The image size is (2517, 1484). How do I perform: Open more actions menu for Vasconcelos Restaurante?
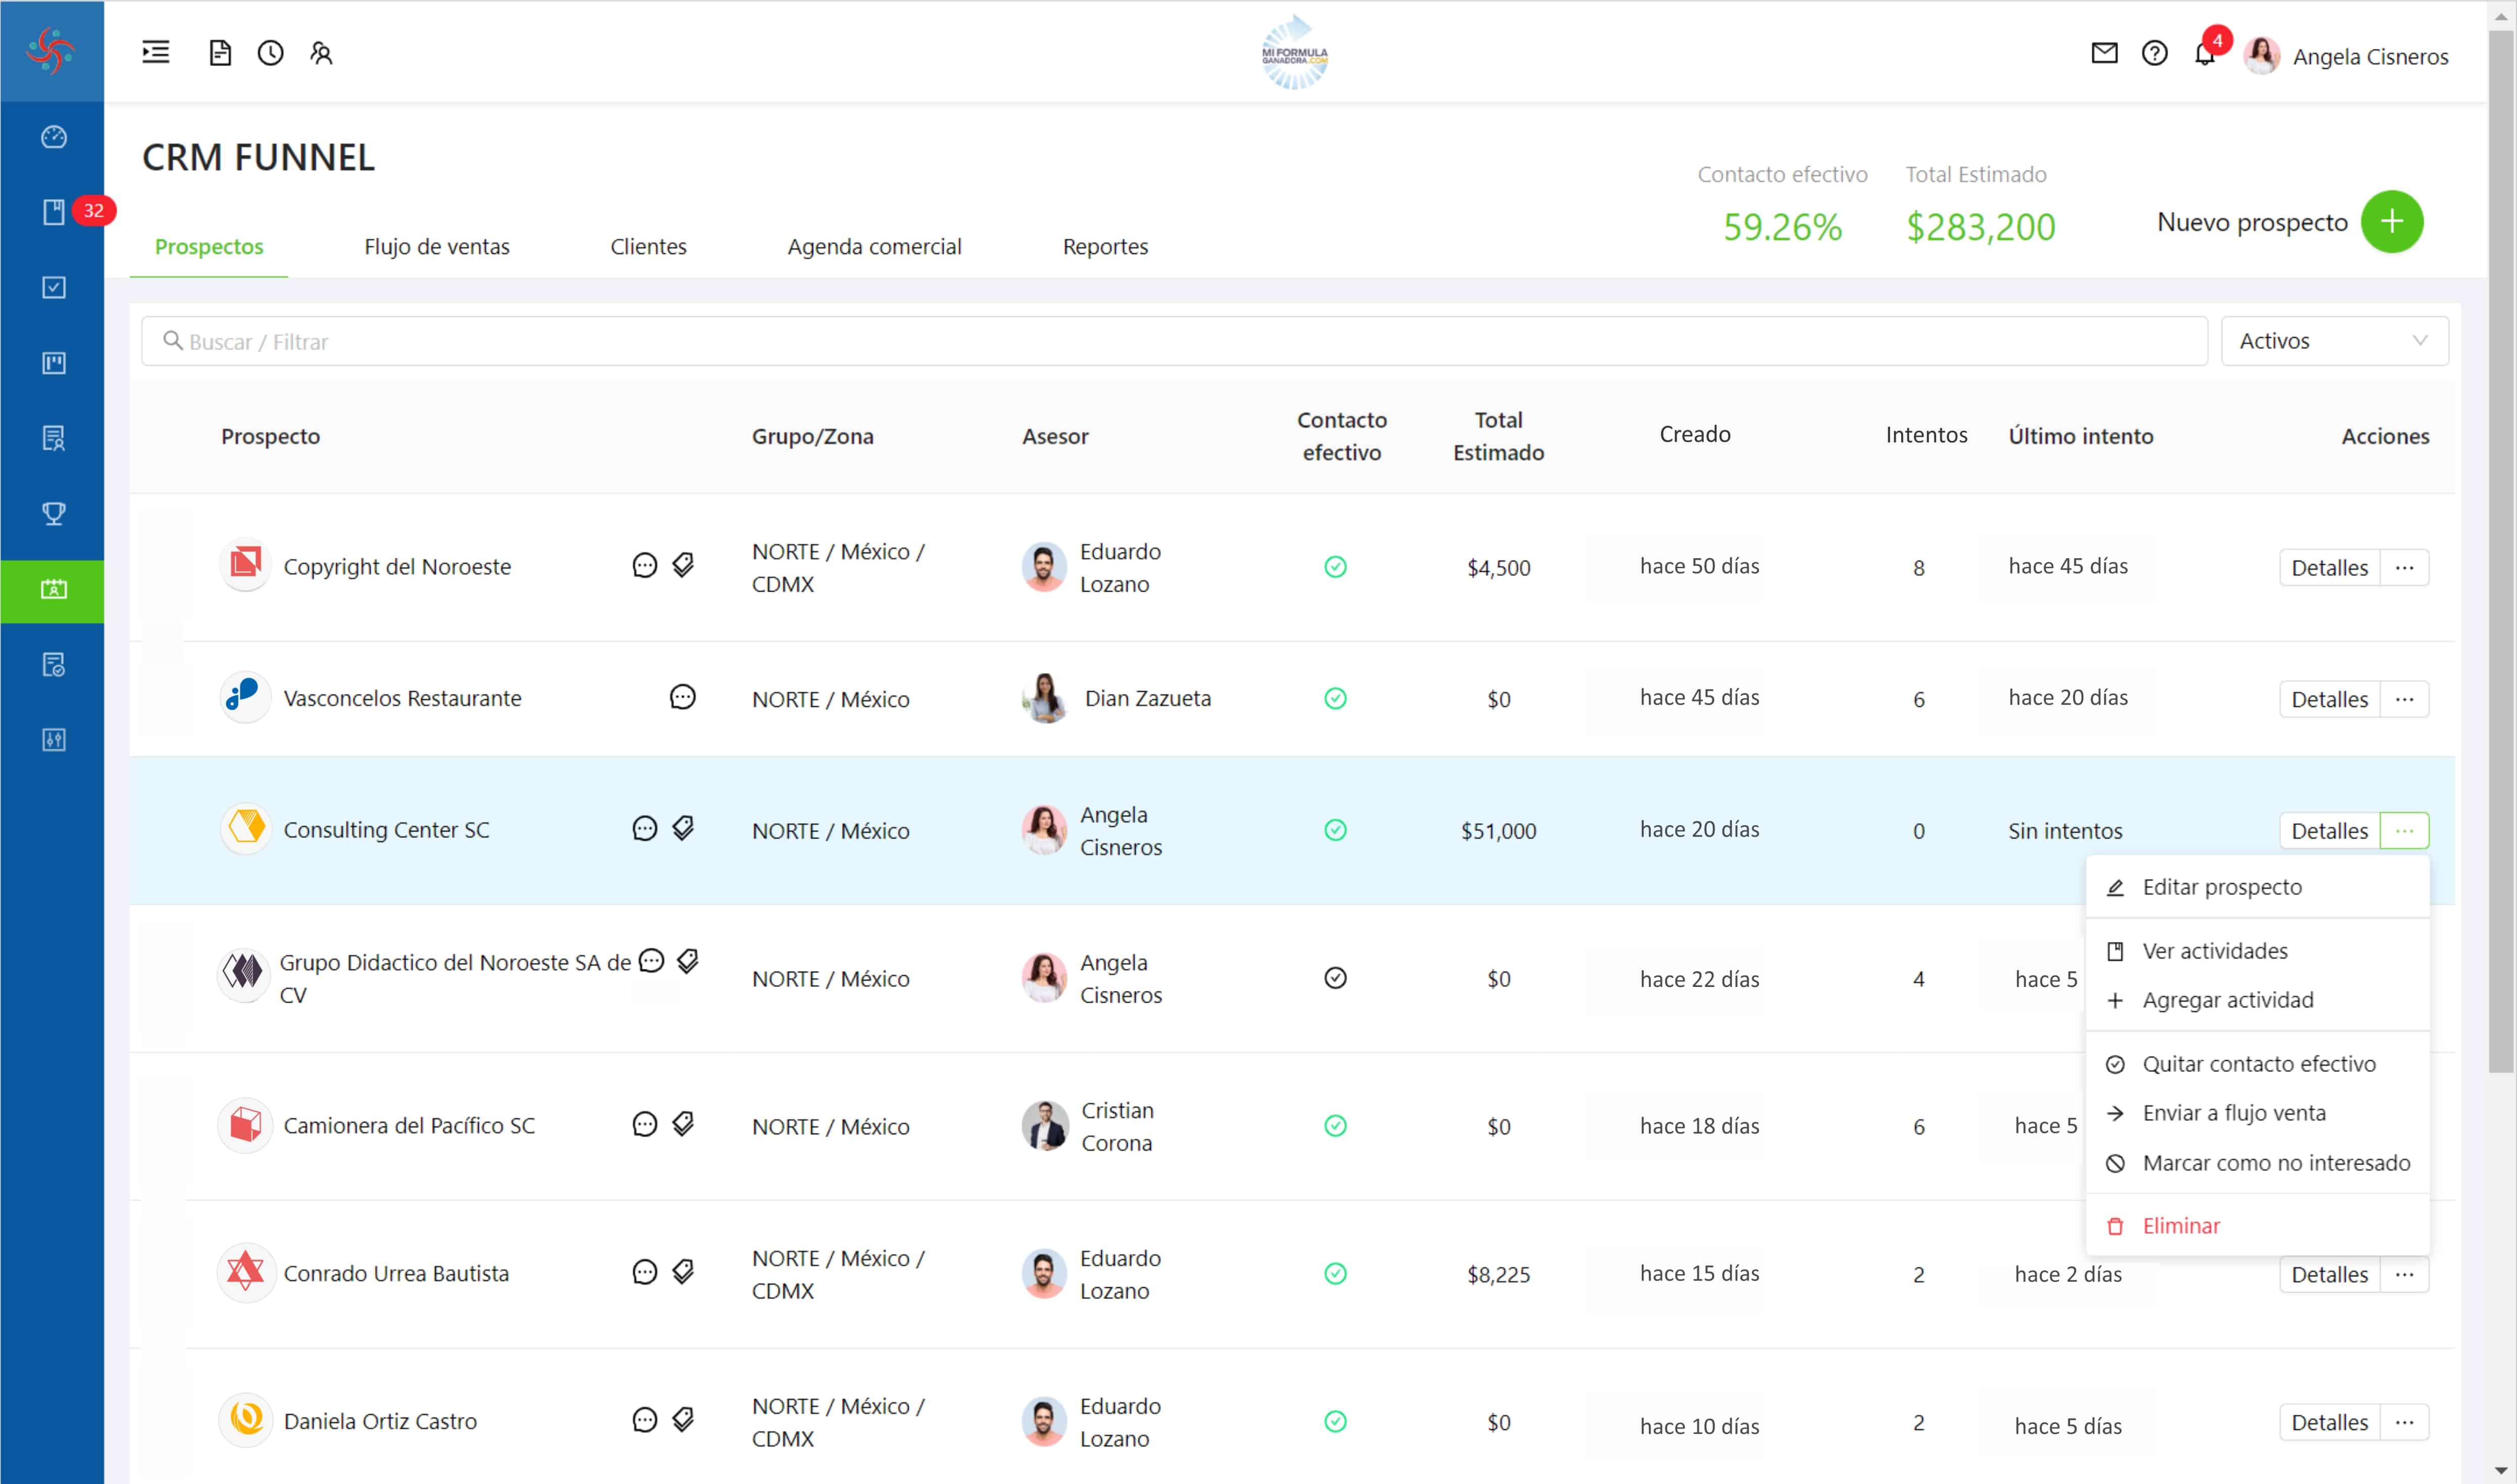[2404, 699]
